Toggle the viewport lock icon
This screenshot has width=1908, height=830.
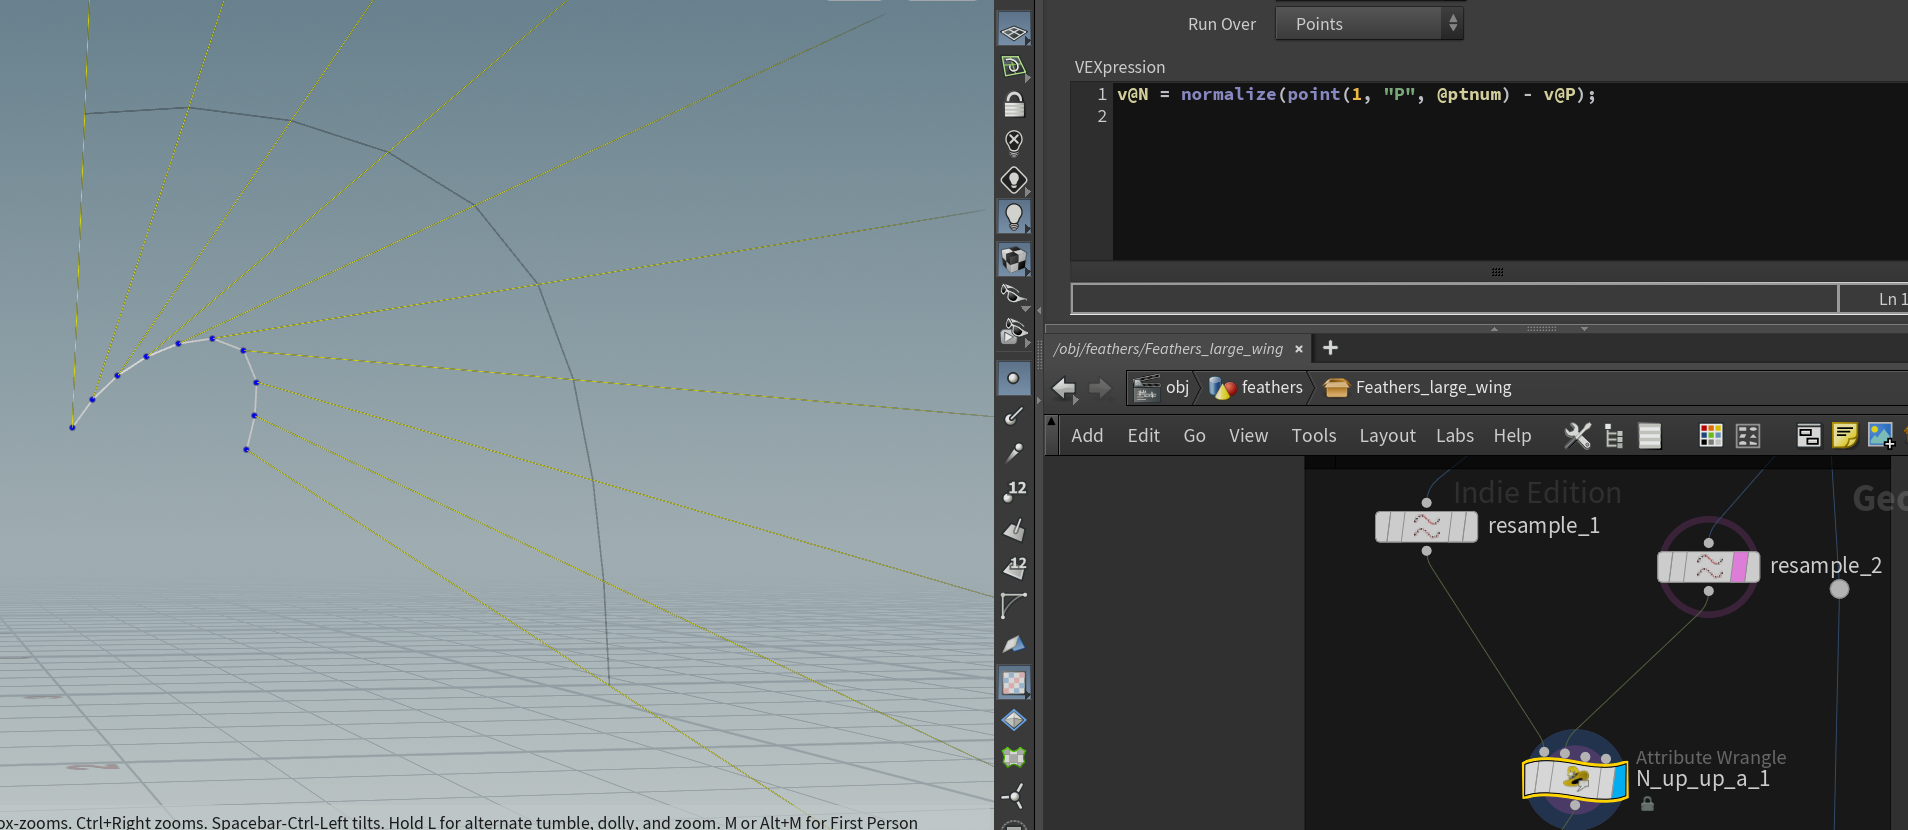(1013, 105)
